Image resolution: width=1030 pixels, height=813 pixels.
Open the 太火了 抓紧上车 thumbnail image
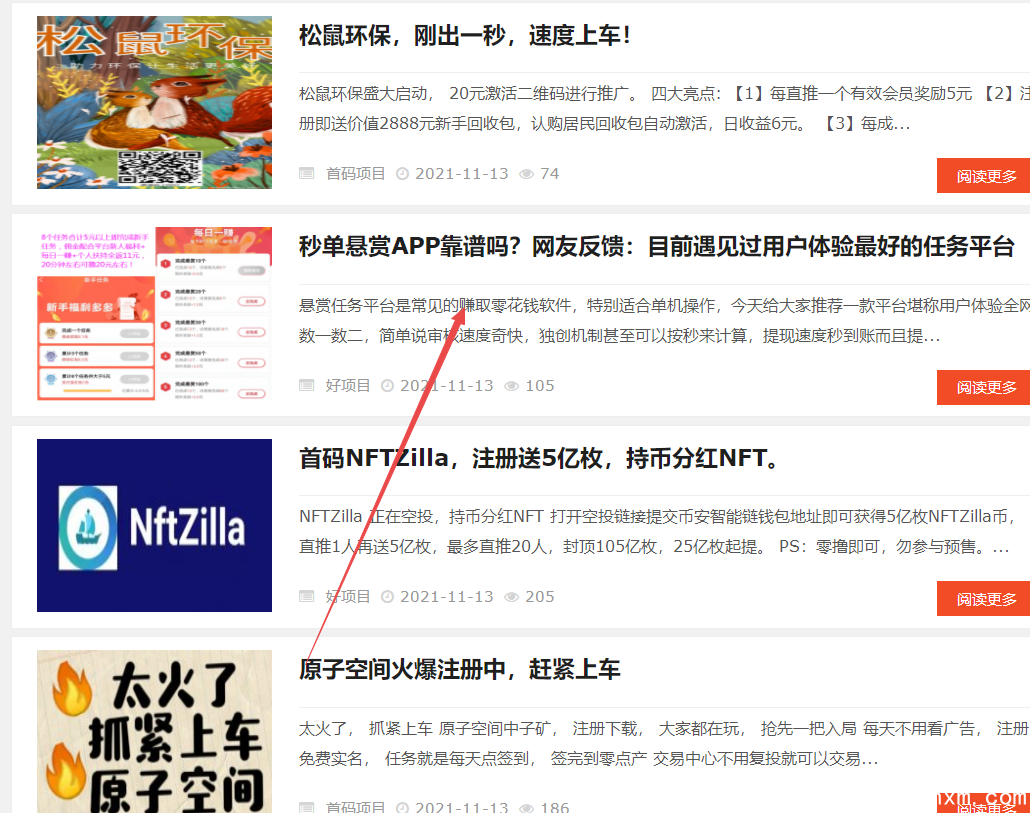point(154,732)
